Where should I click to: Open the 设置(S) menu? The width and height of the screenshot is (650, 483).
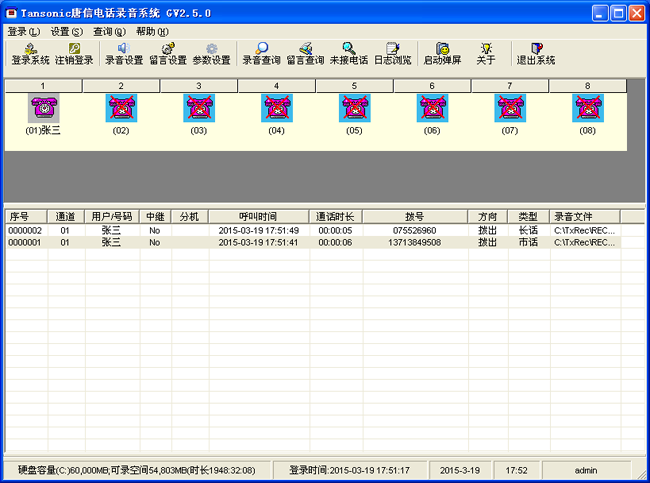click(x=66, y=31)
